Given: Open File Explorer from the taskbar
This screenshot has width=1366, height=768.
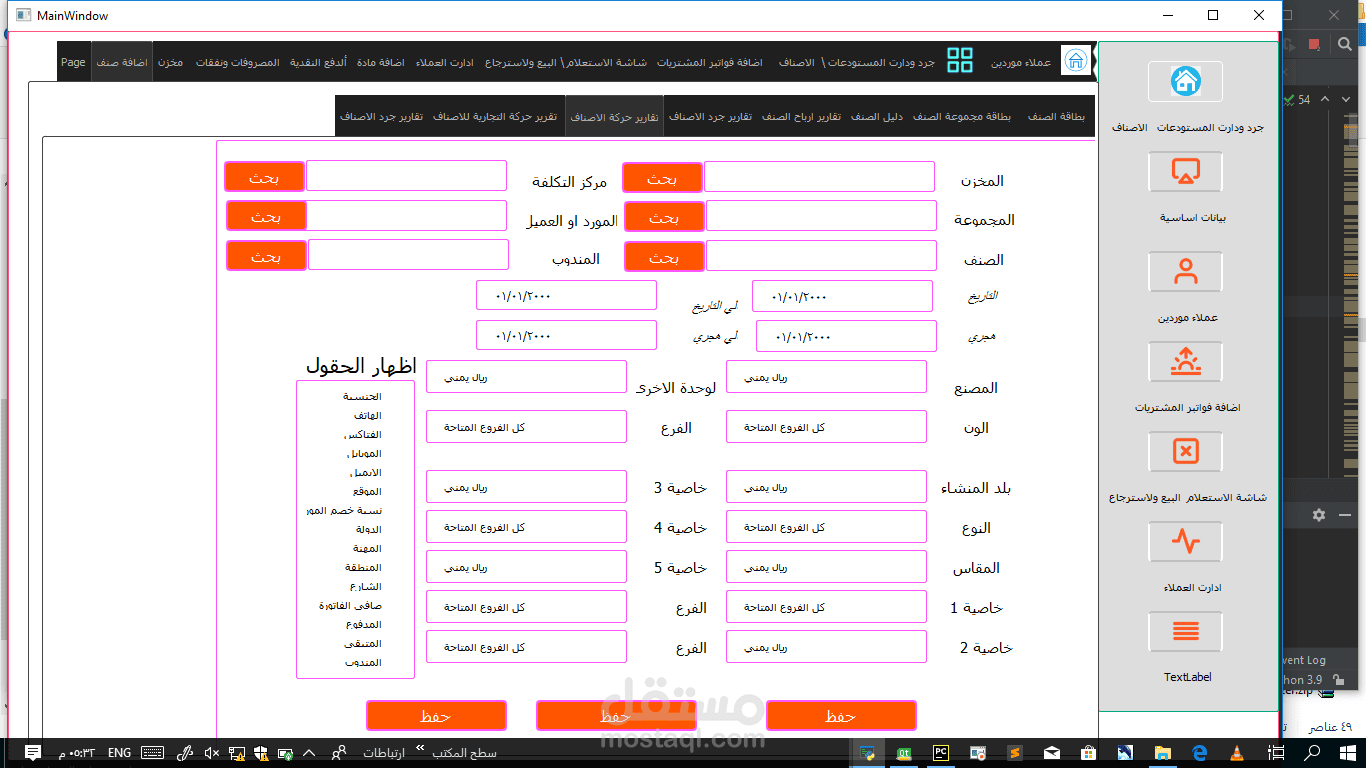Looking at the screenshot, I should point(1162,753).
